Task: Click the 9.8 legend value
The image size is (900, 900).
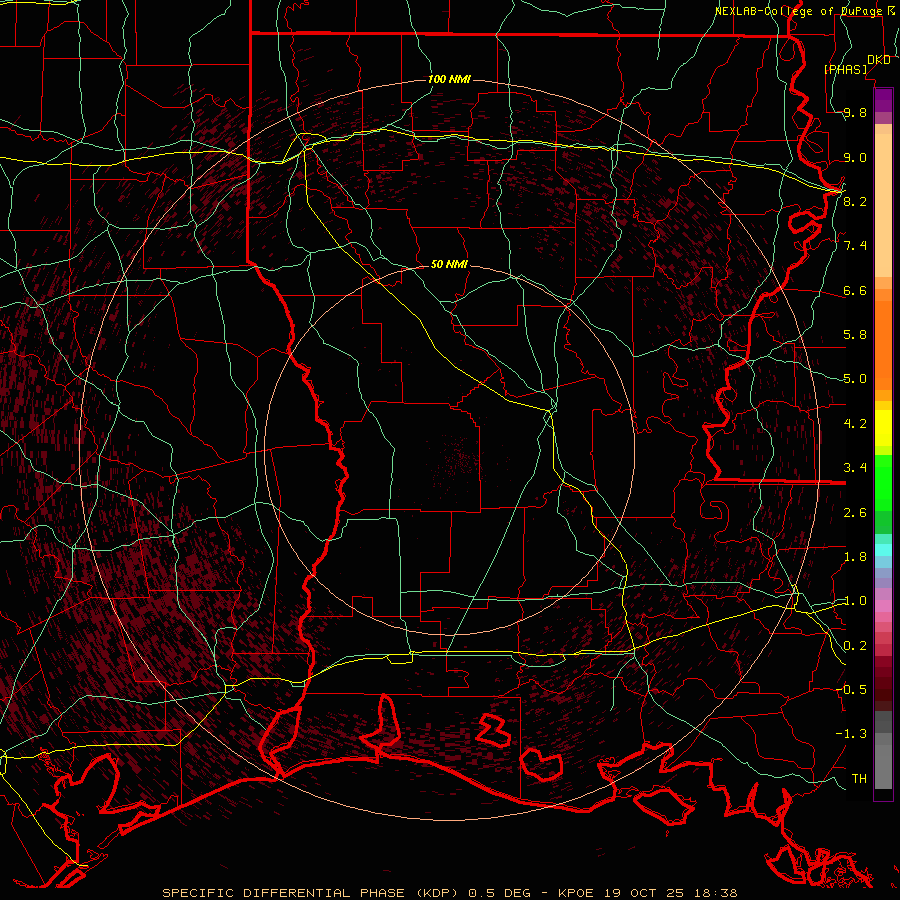Action: [x=855, y=113]
